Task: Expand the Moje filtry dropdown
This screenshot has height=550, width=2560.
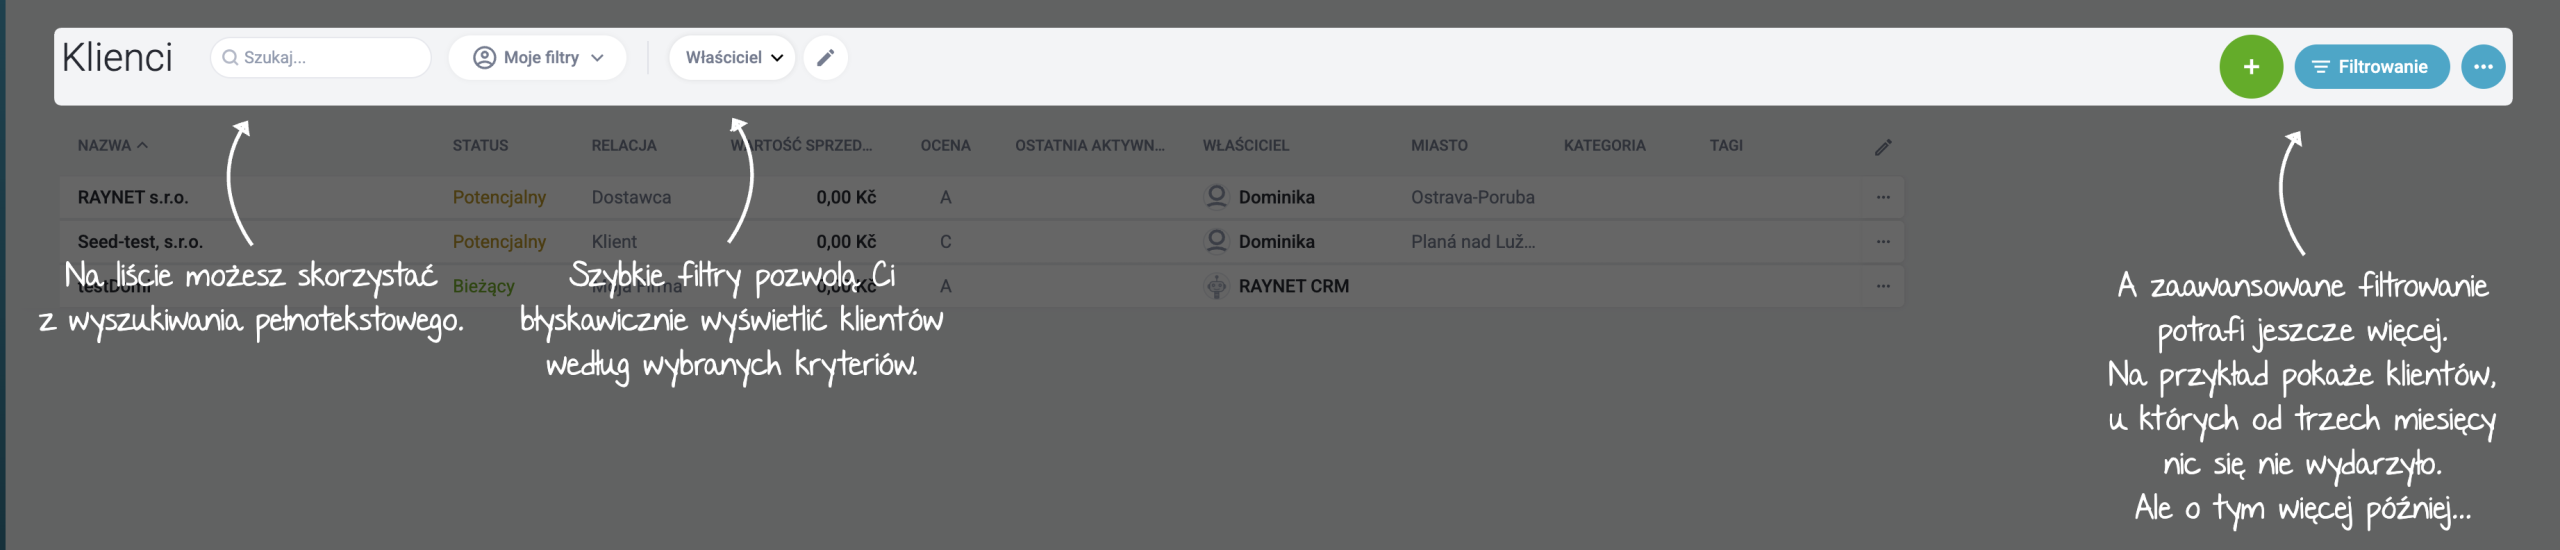Action: (x=538, y=58)
